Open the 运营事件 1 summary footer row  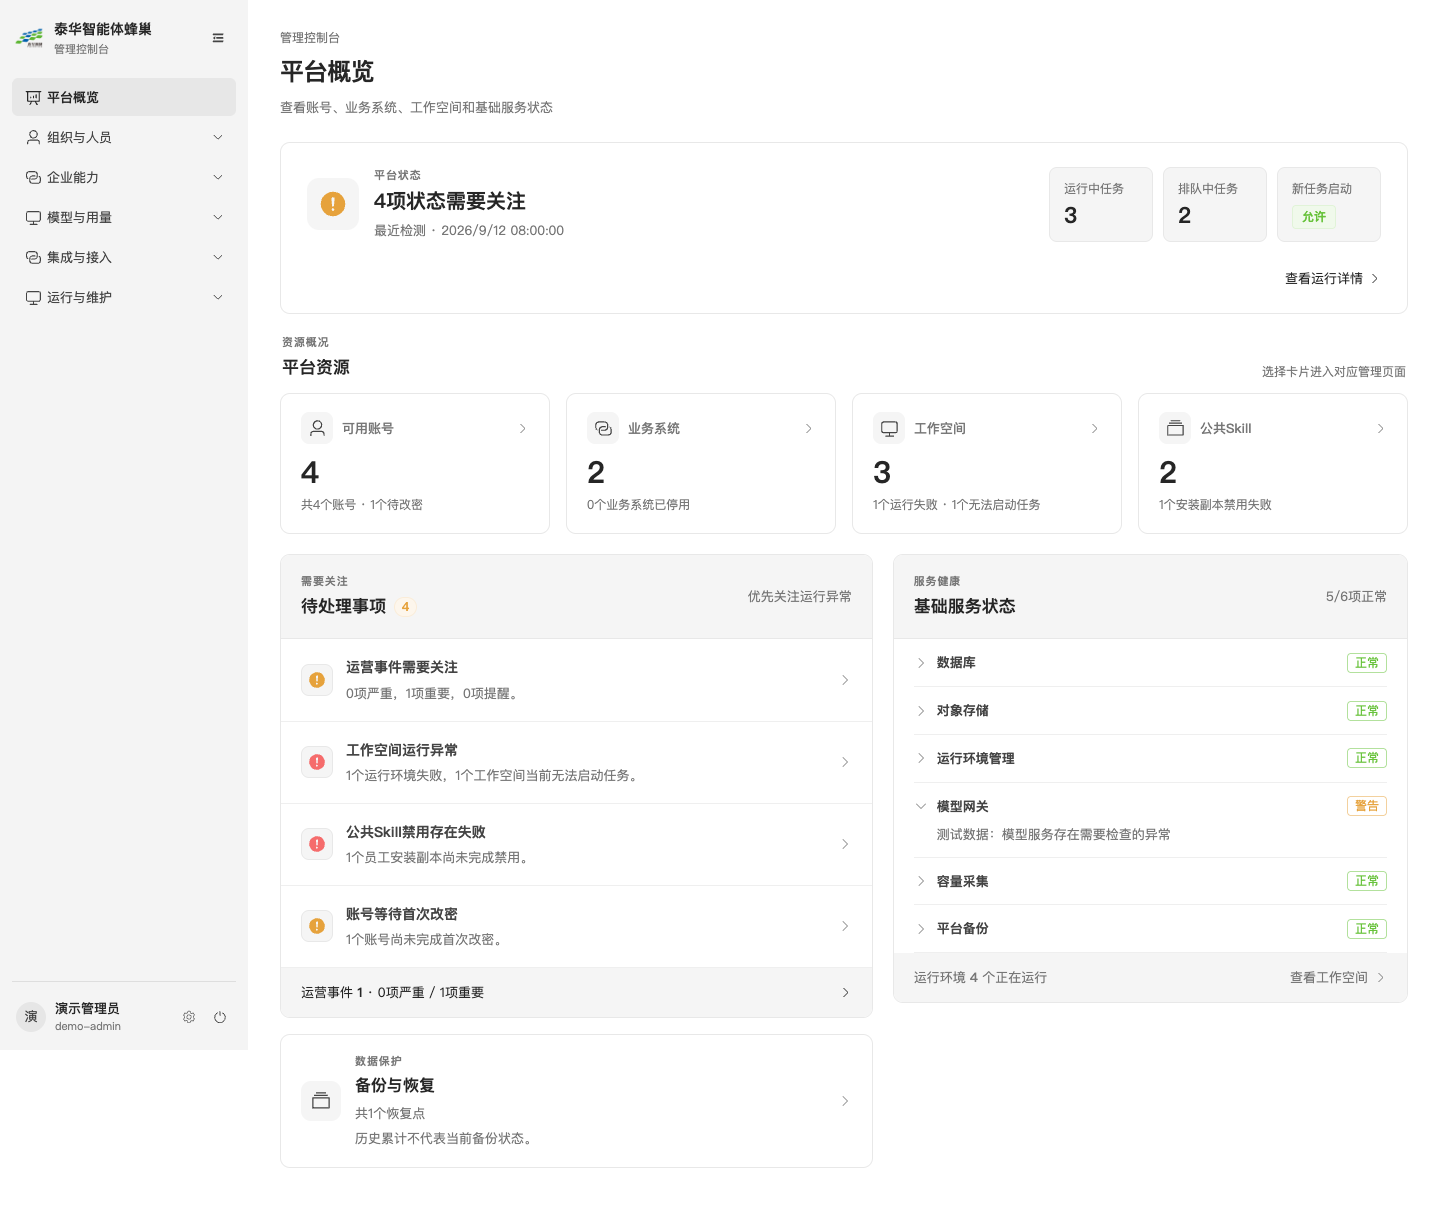click(x=576, y=992)
